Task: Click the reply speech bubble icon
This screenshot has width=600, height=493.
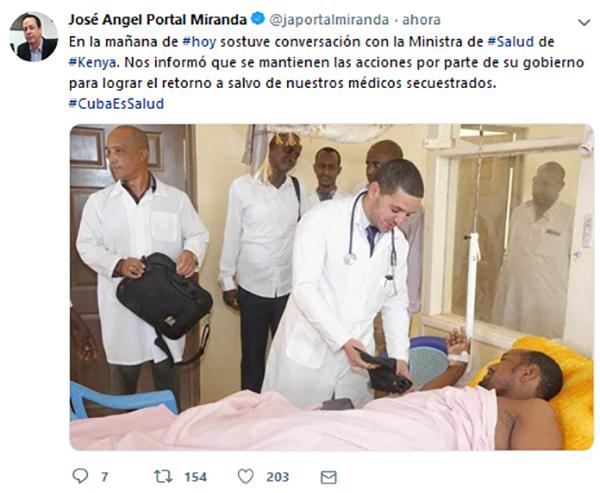Action: [80, 477]
